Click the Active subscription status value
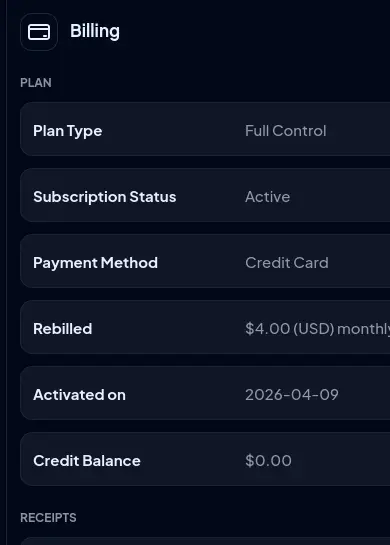Viewport: 390px width, 545px height. (x=267, y=197)
